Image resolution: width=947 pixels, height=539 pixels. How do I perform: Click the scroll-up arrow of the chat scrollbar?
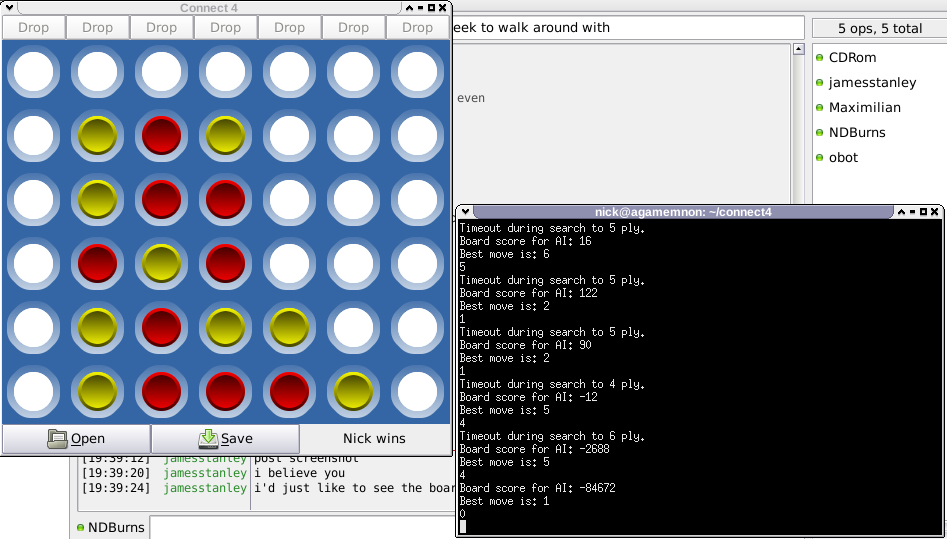click(x=798, y=49)
